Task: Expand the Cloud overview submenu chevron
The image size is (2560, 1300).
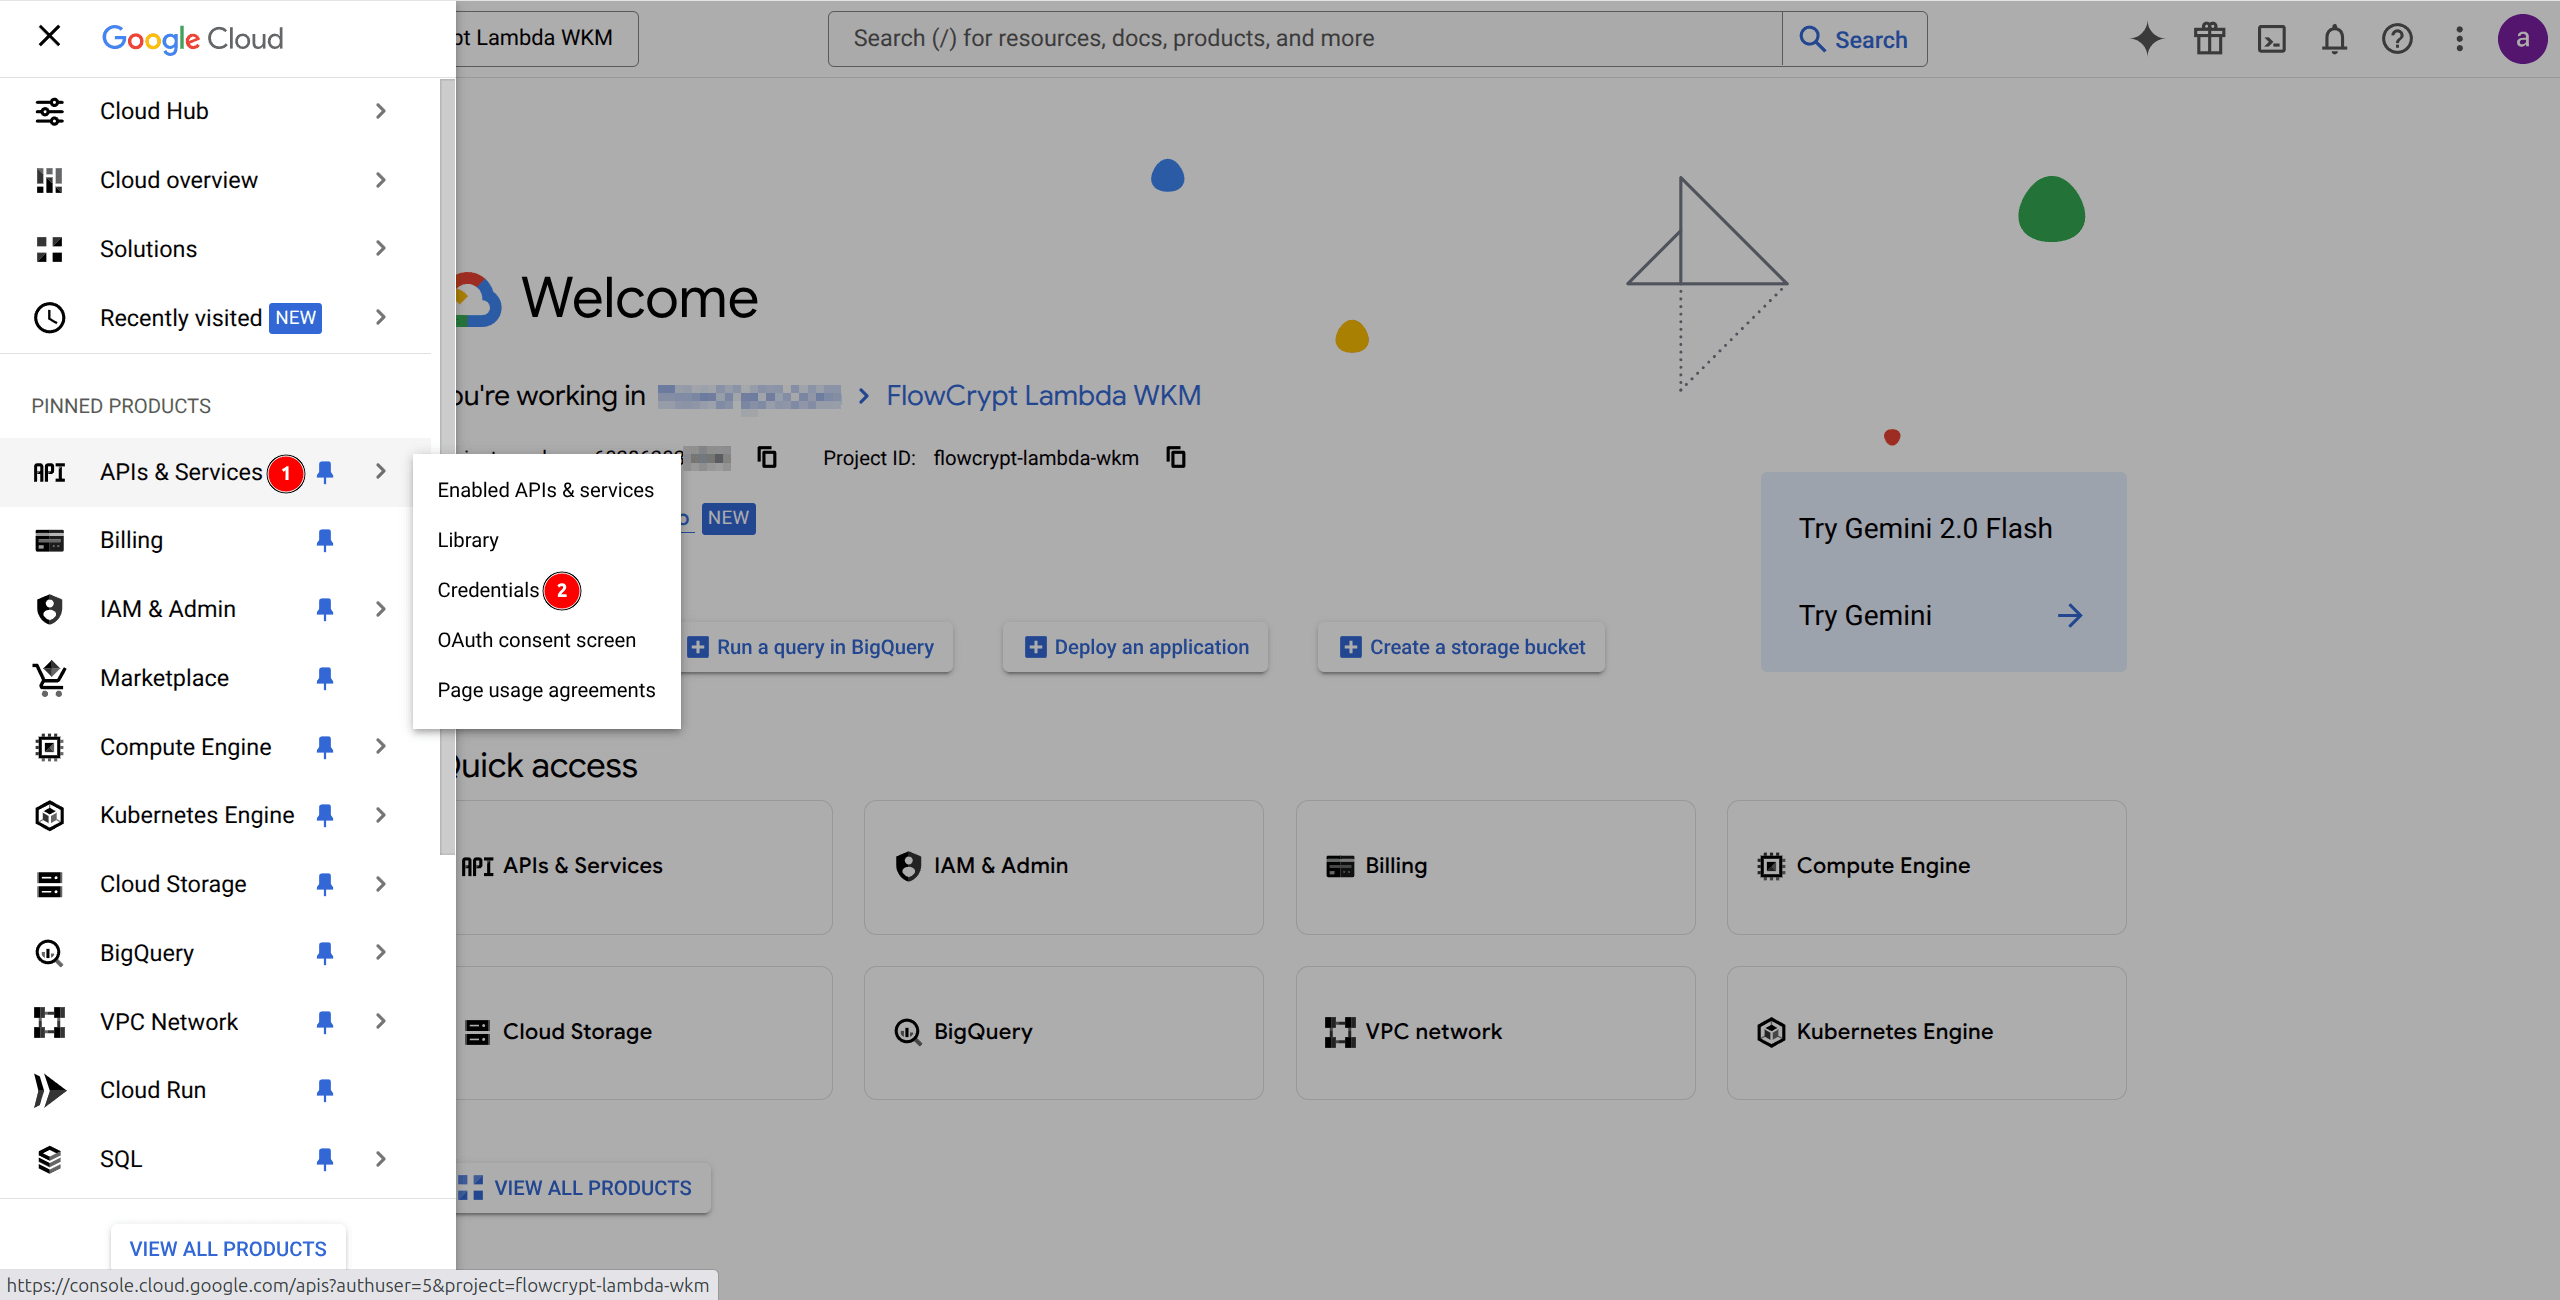Action: pyautogui.click(x=380, y=180)
